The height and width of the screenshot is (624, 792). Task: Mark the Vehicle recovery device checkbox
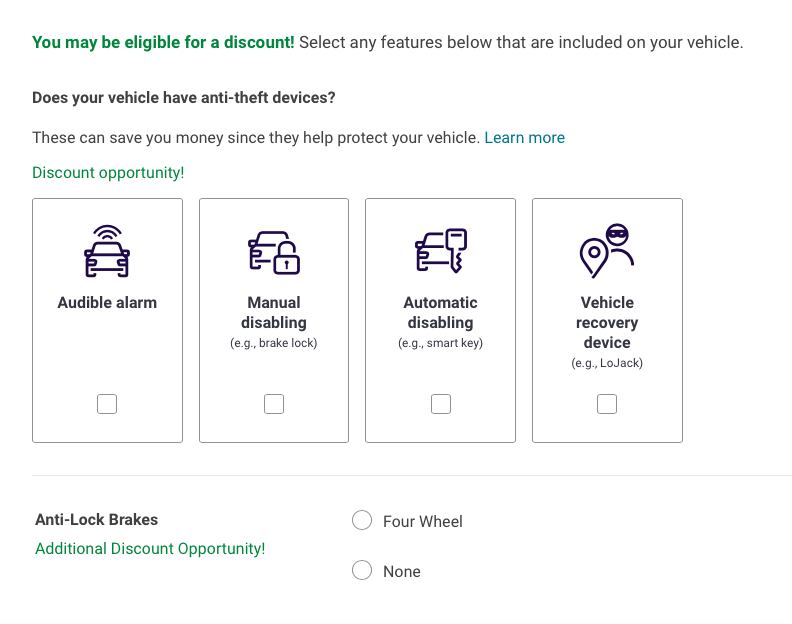click(x=607, y=404)
